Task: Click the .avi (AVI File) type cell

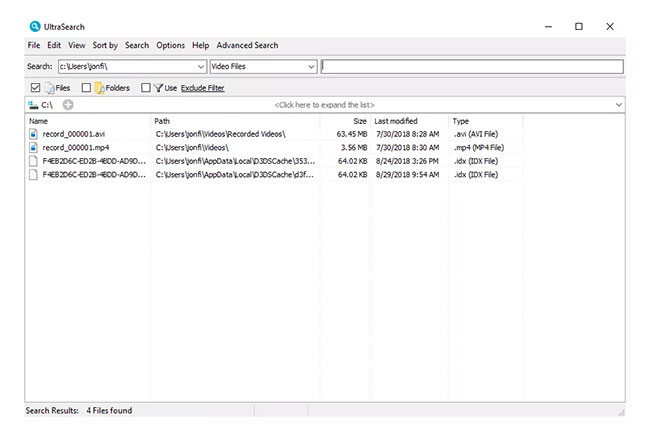Action: 475,134
